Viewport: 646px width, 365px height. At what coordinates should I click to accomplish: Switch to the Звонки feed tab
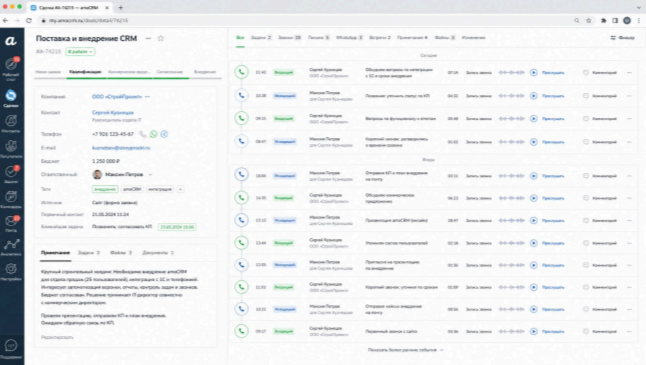[290, 37]
